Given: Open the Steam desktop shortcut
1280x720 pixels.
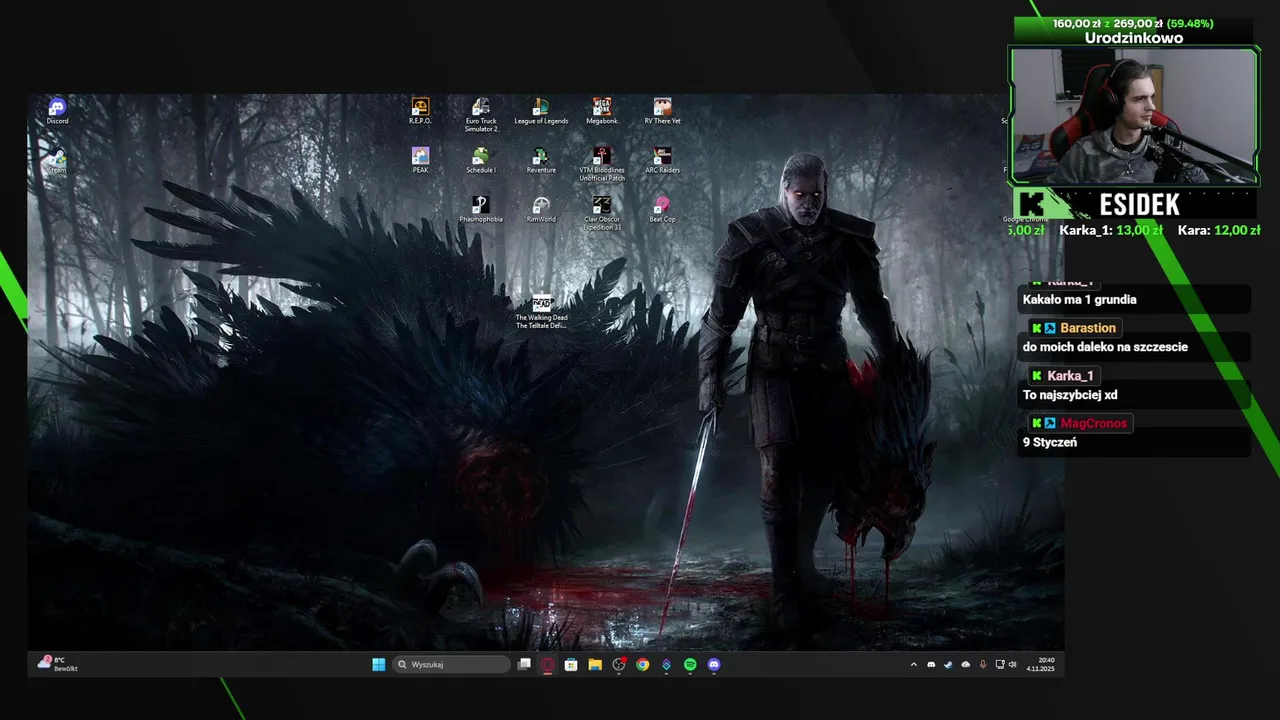Looking at the screenshot, I should [x=57, y=161].
